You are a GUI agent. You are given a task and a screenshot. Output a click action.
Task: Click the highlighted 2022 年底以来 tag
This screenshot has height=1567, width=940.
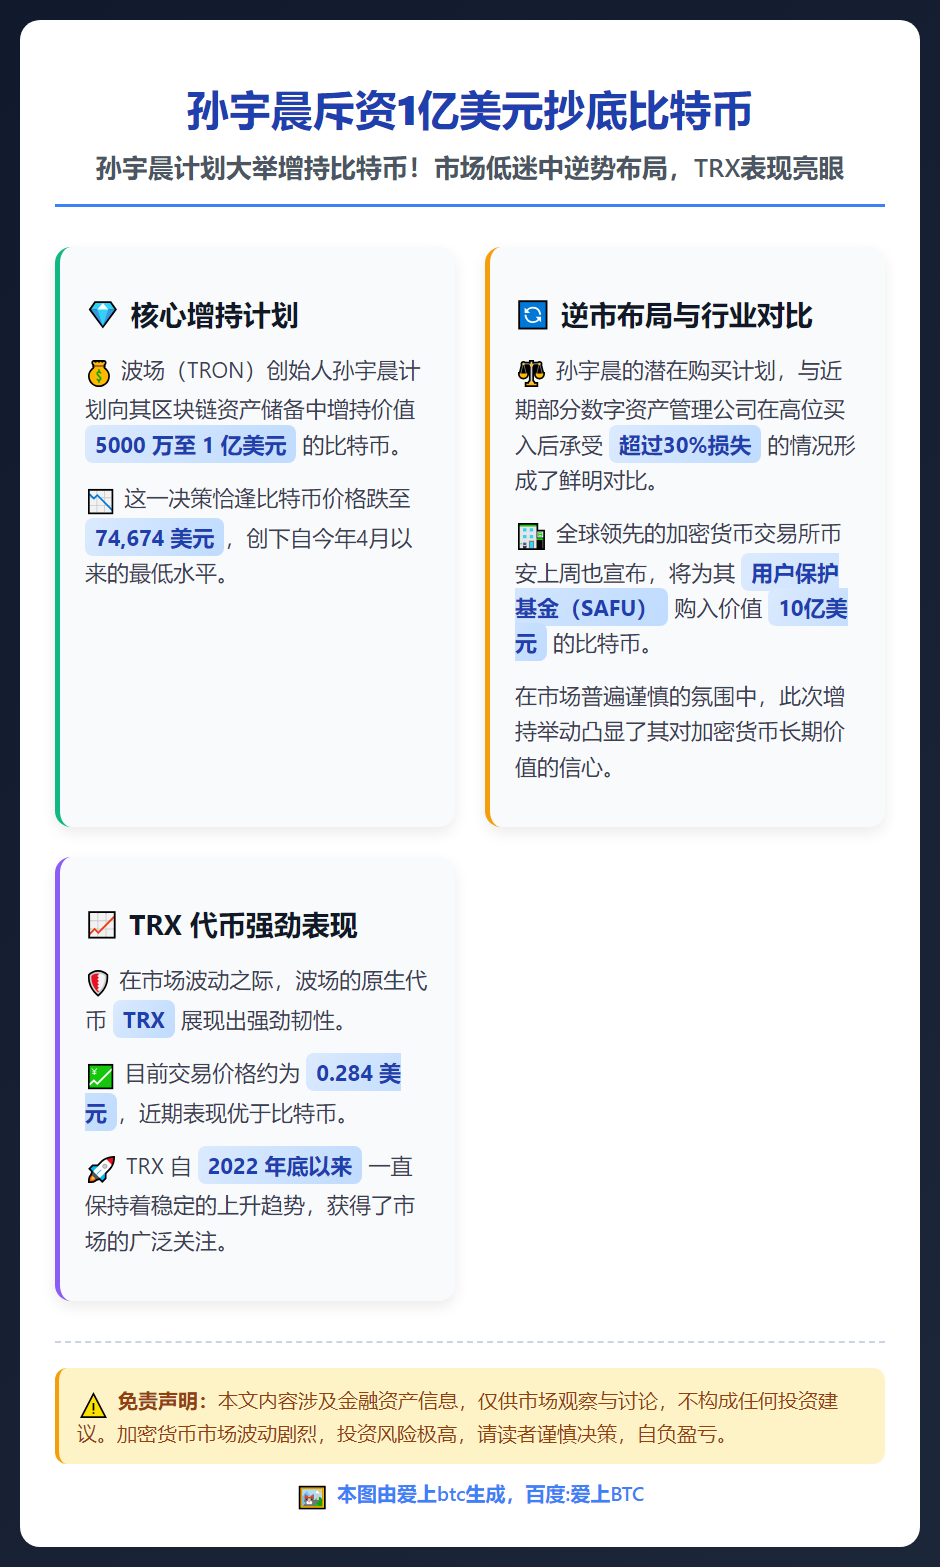(280, 1166)
